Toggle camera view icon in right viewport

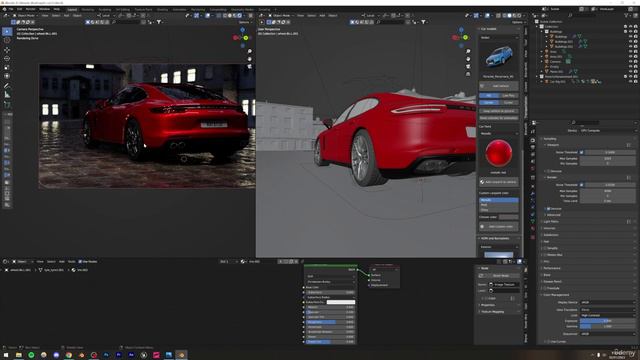468,66
